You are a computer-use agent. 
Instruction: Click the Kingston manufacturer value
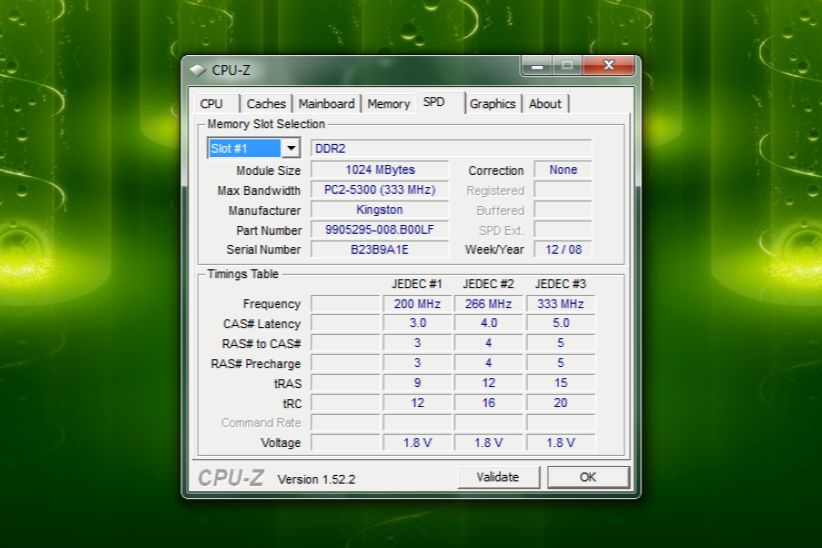click(x=380, y=210)
